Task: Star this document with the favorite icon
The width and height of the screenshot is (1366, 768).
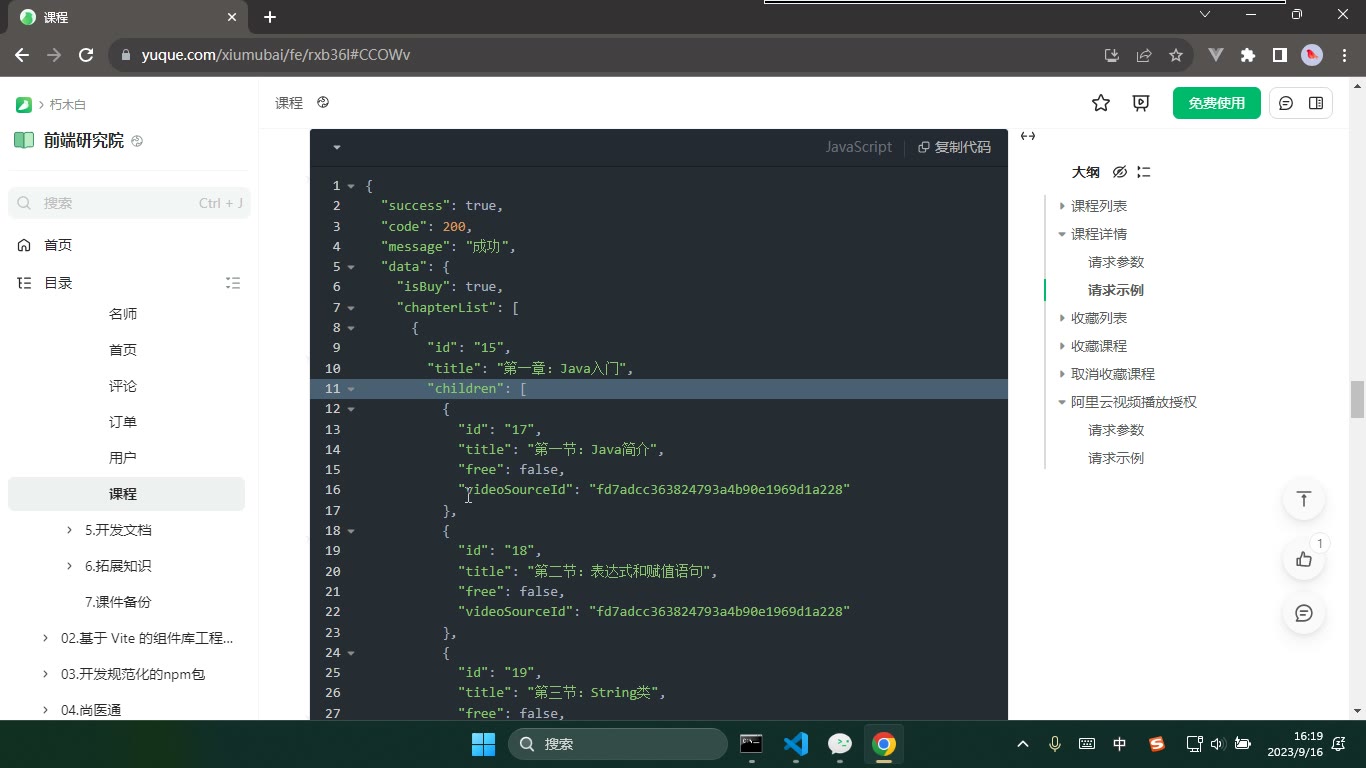Action: [1101, 103]
